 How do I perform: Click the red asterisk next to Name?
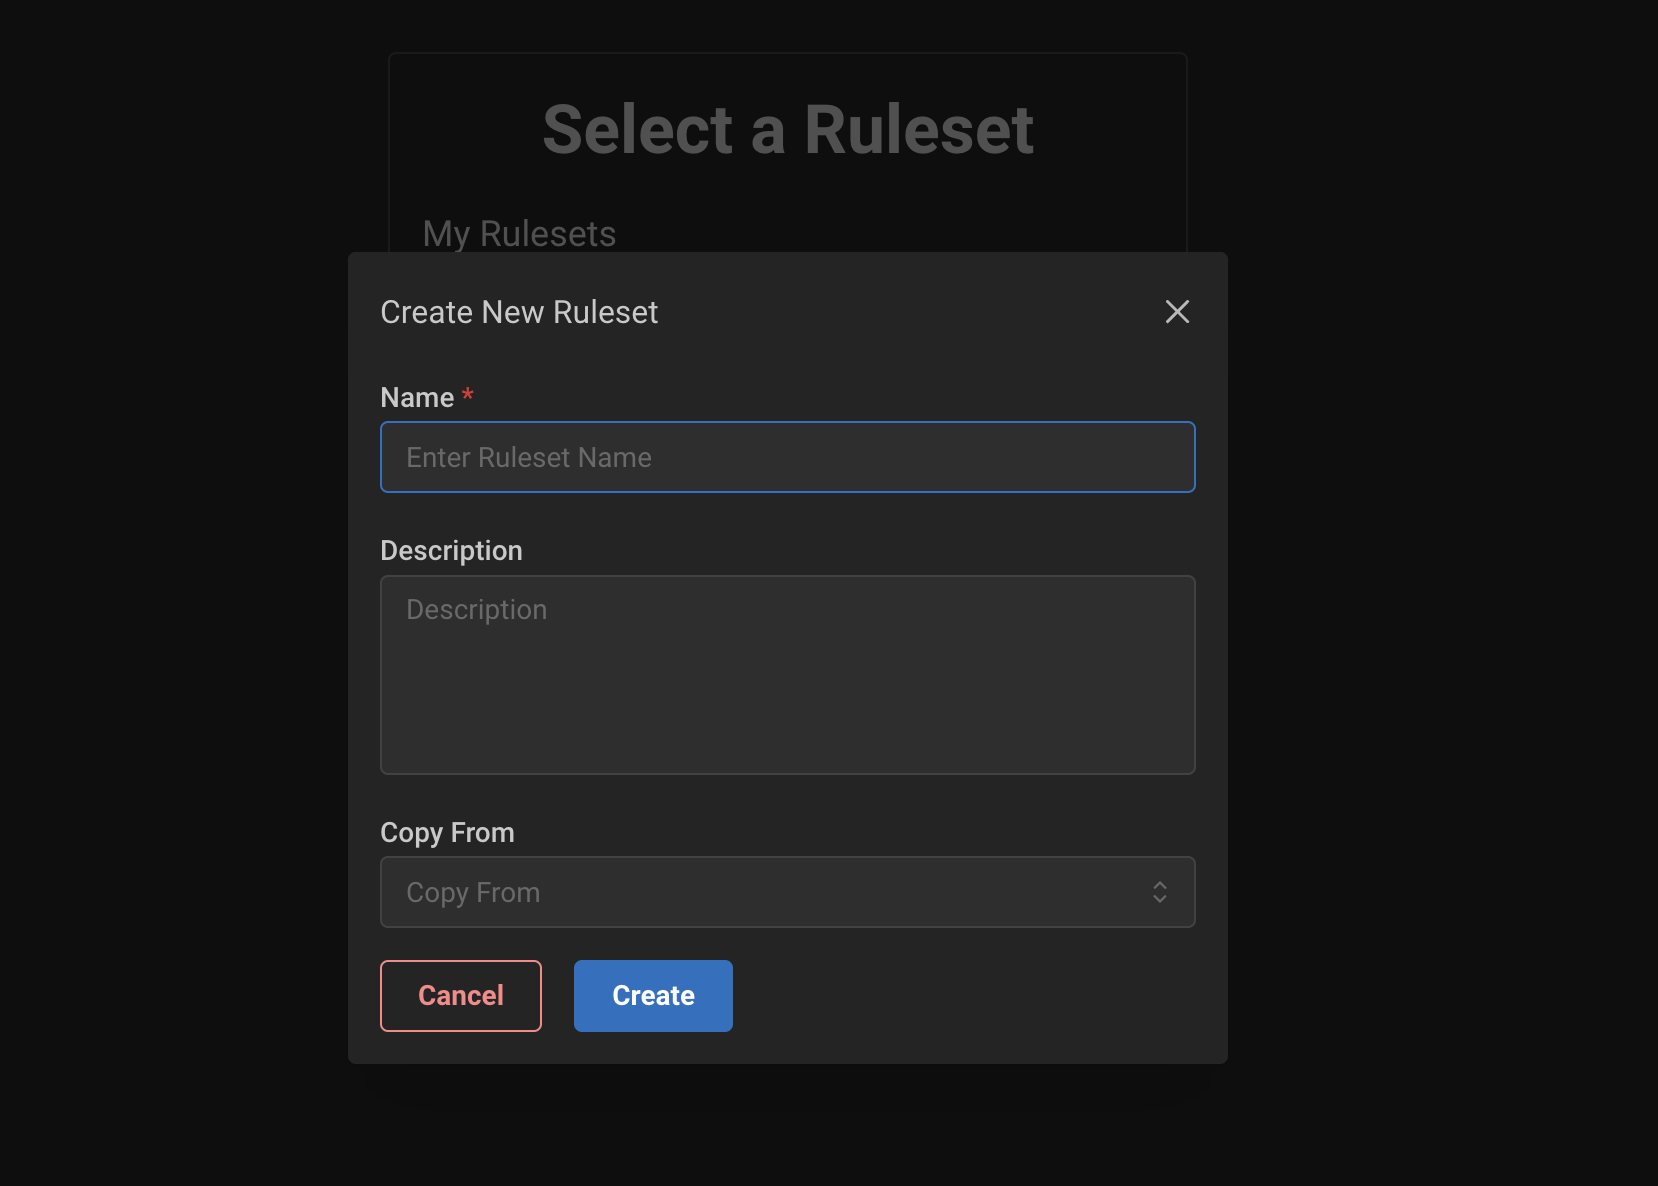(x=468, y=394)
